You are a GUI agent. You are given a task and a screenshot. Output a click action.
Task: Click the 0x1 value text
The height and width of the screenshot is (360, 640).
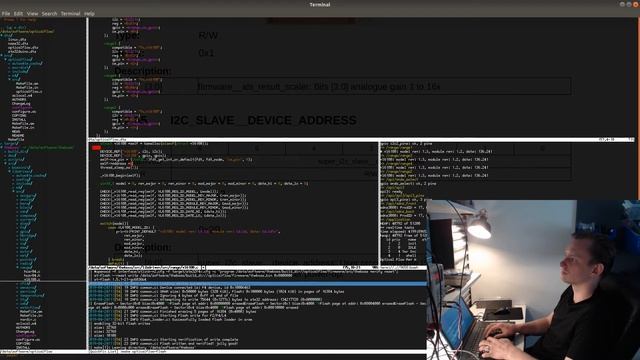point(206,53)
